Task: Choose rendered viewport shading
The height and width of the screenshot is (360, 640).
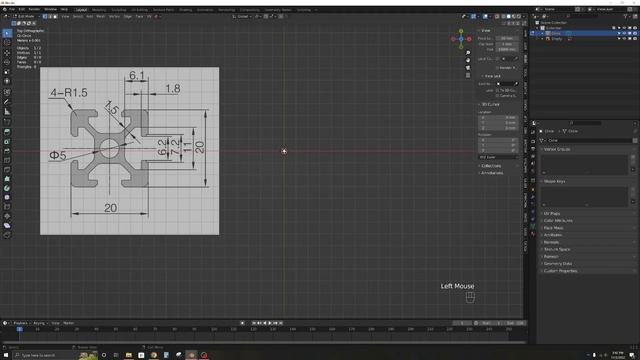Action: (x=519, y=16)
